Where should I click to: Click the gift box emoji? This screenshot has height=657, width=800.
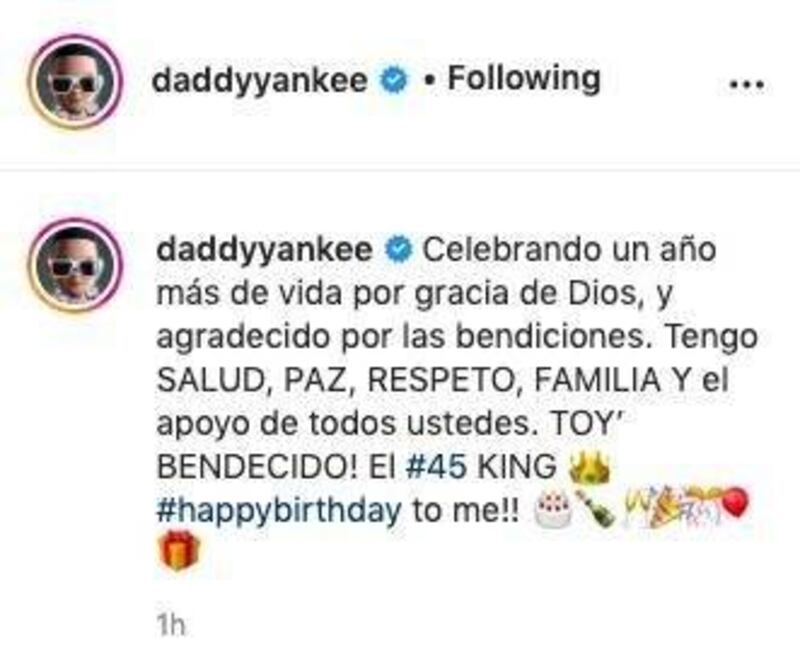click(179, 550)
